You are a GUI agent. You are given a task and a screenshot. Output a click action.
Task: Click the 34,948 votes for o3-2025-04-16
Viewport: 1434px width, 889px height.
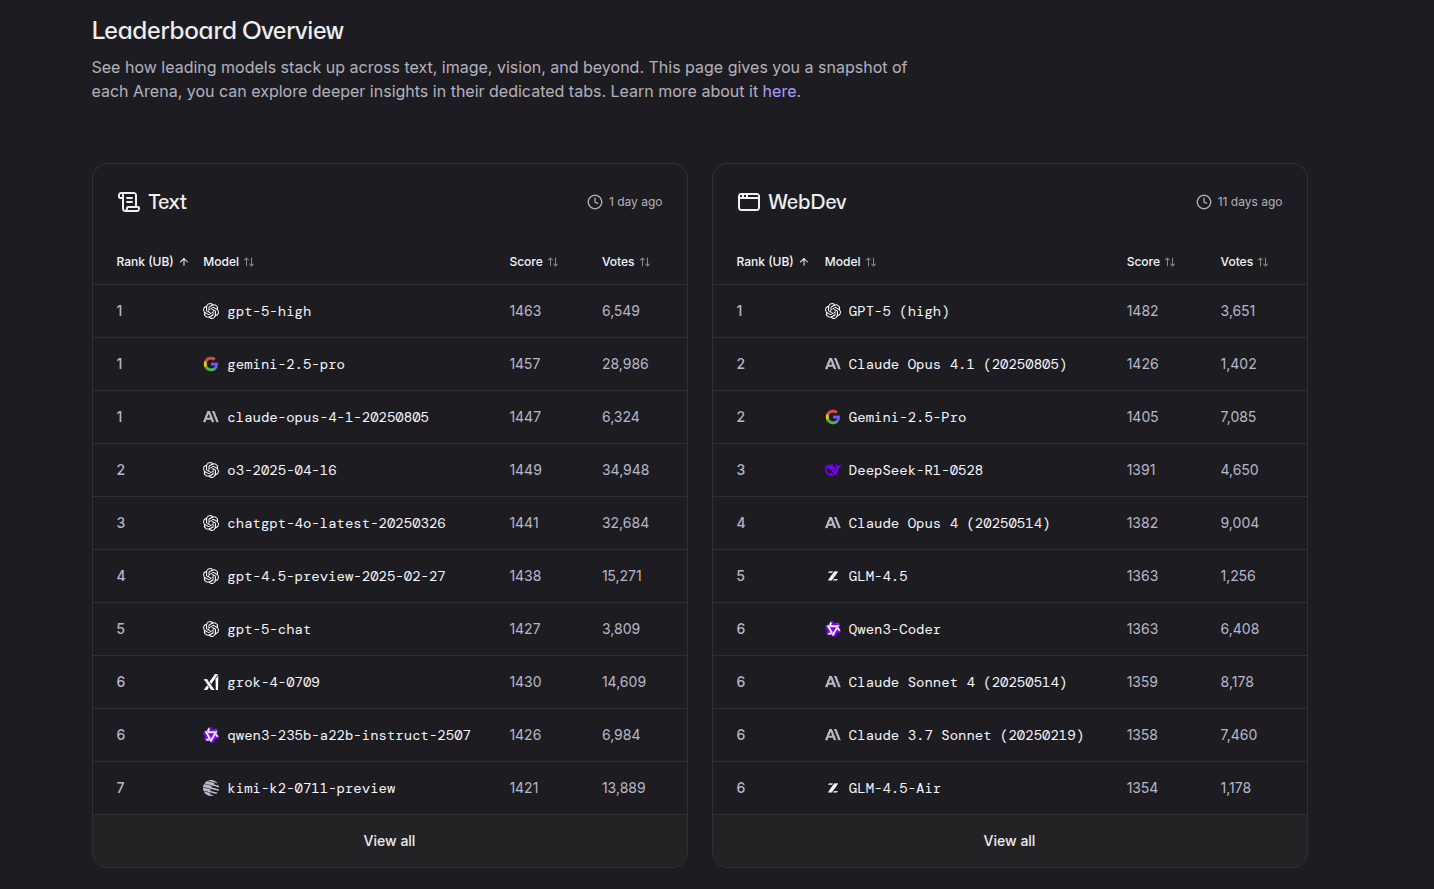pos(625,470)
